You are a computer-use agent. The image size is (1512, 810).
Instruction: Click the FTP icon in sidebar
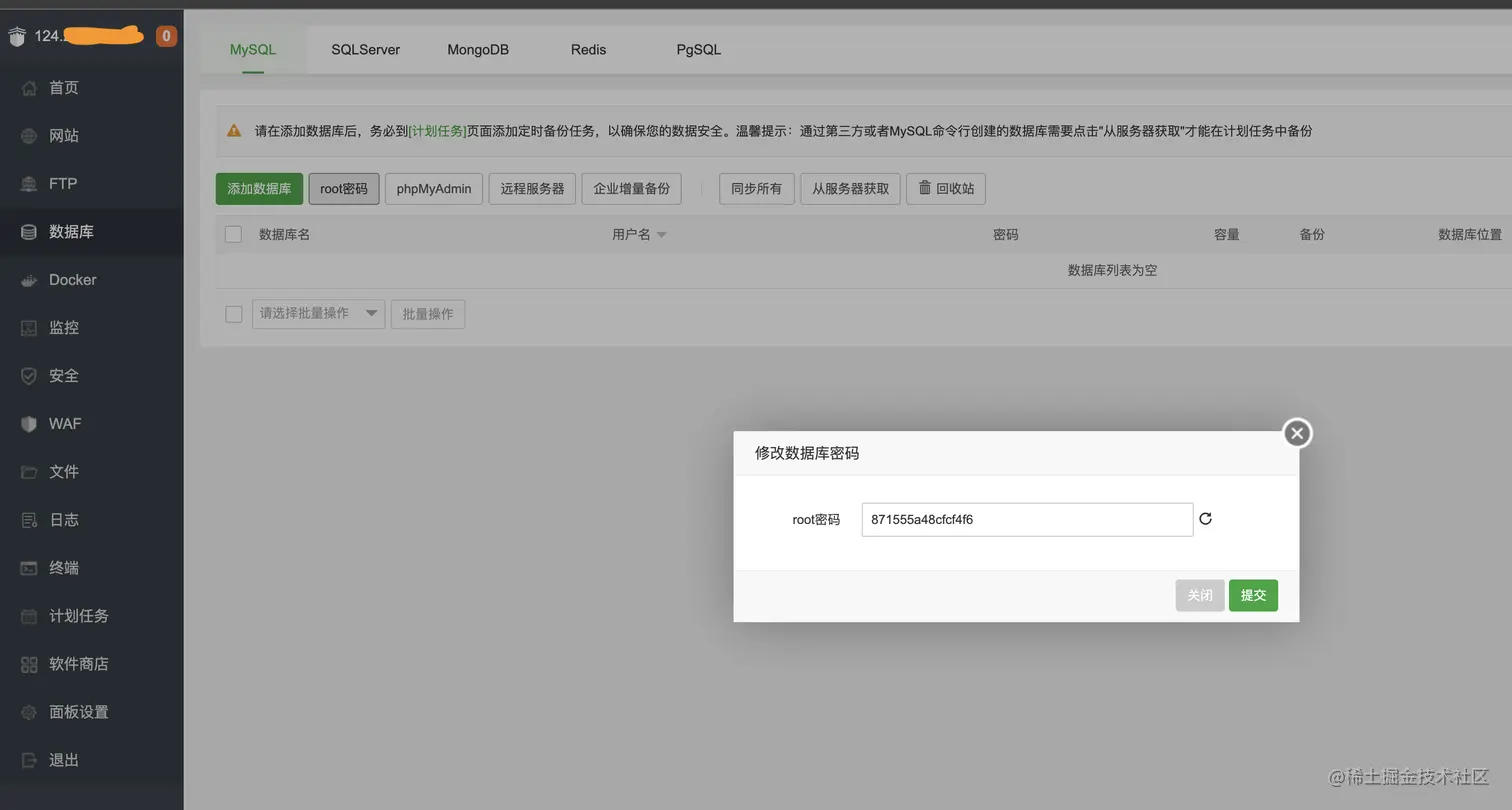[29, 184]
